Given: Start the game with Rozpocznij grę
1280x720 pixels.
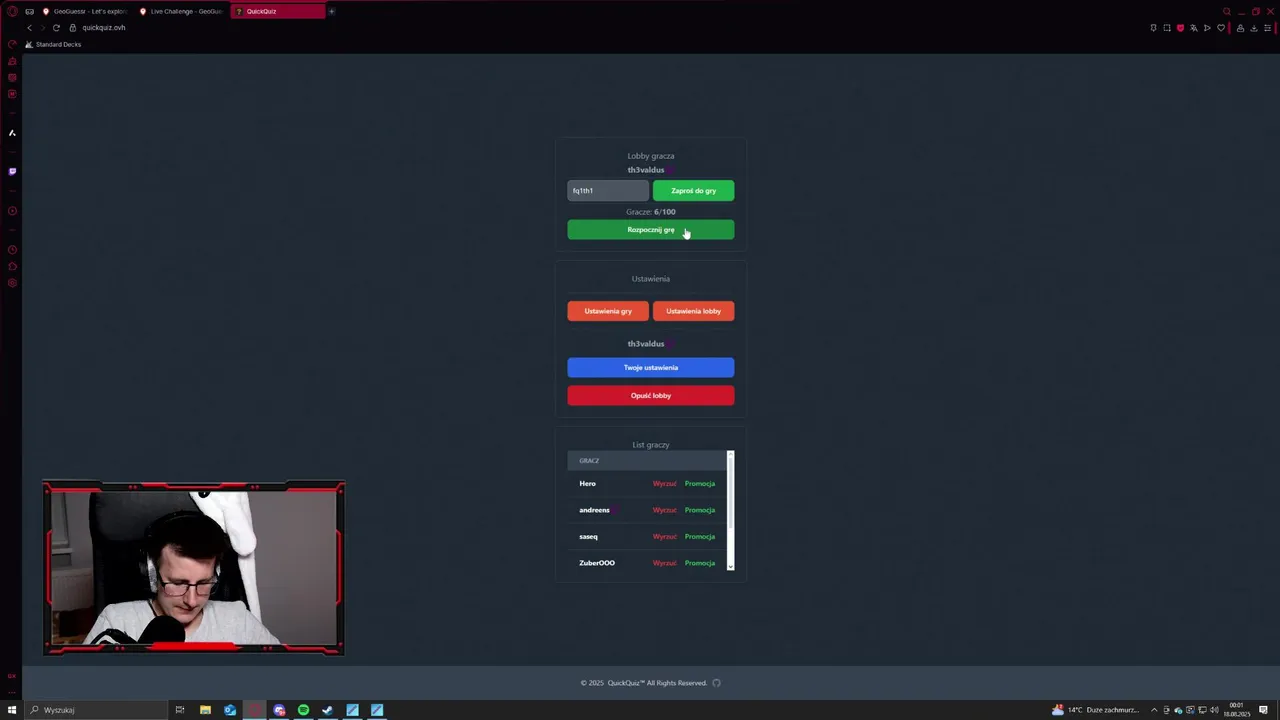Looking at the screenshot, I should tap(650, 230).
